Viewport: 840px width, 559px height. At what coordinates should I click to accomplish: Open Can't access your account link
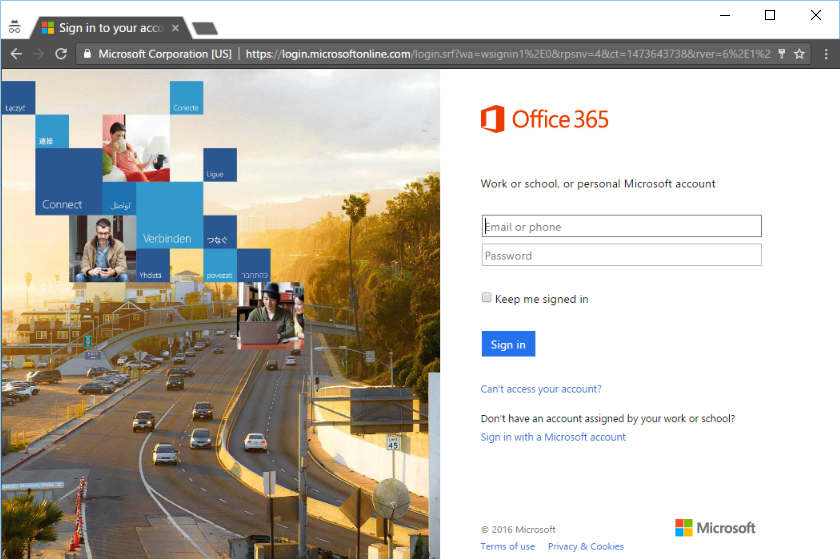pos(541,389)
